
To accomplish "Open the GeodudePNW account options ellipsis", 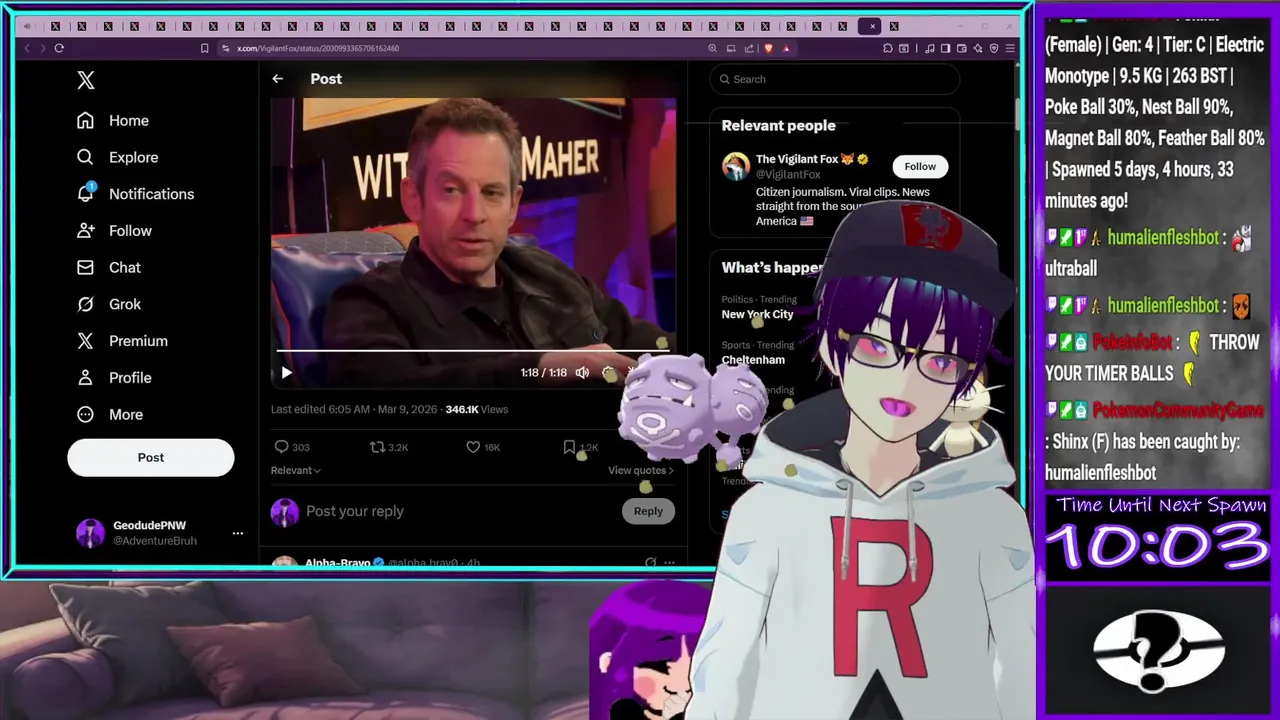I will tap(238, 533).
